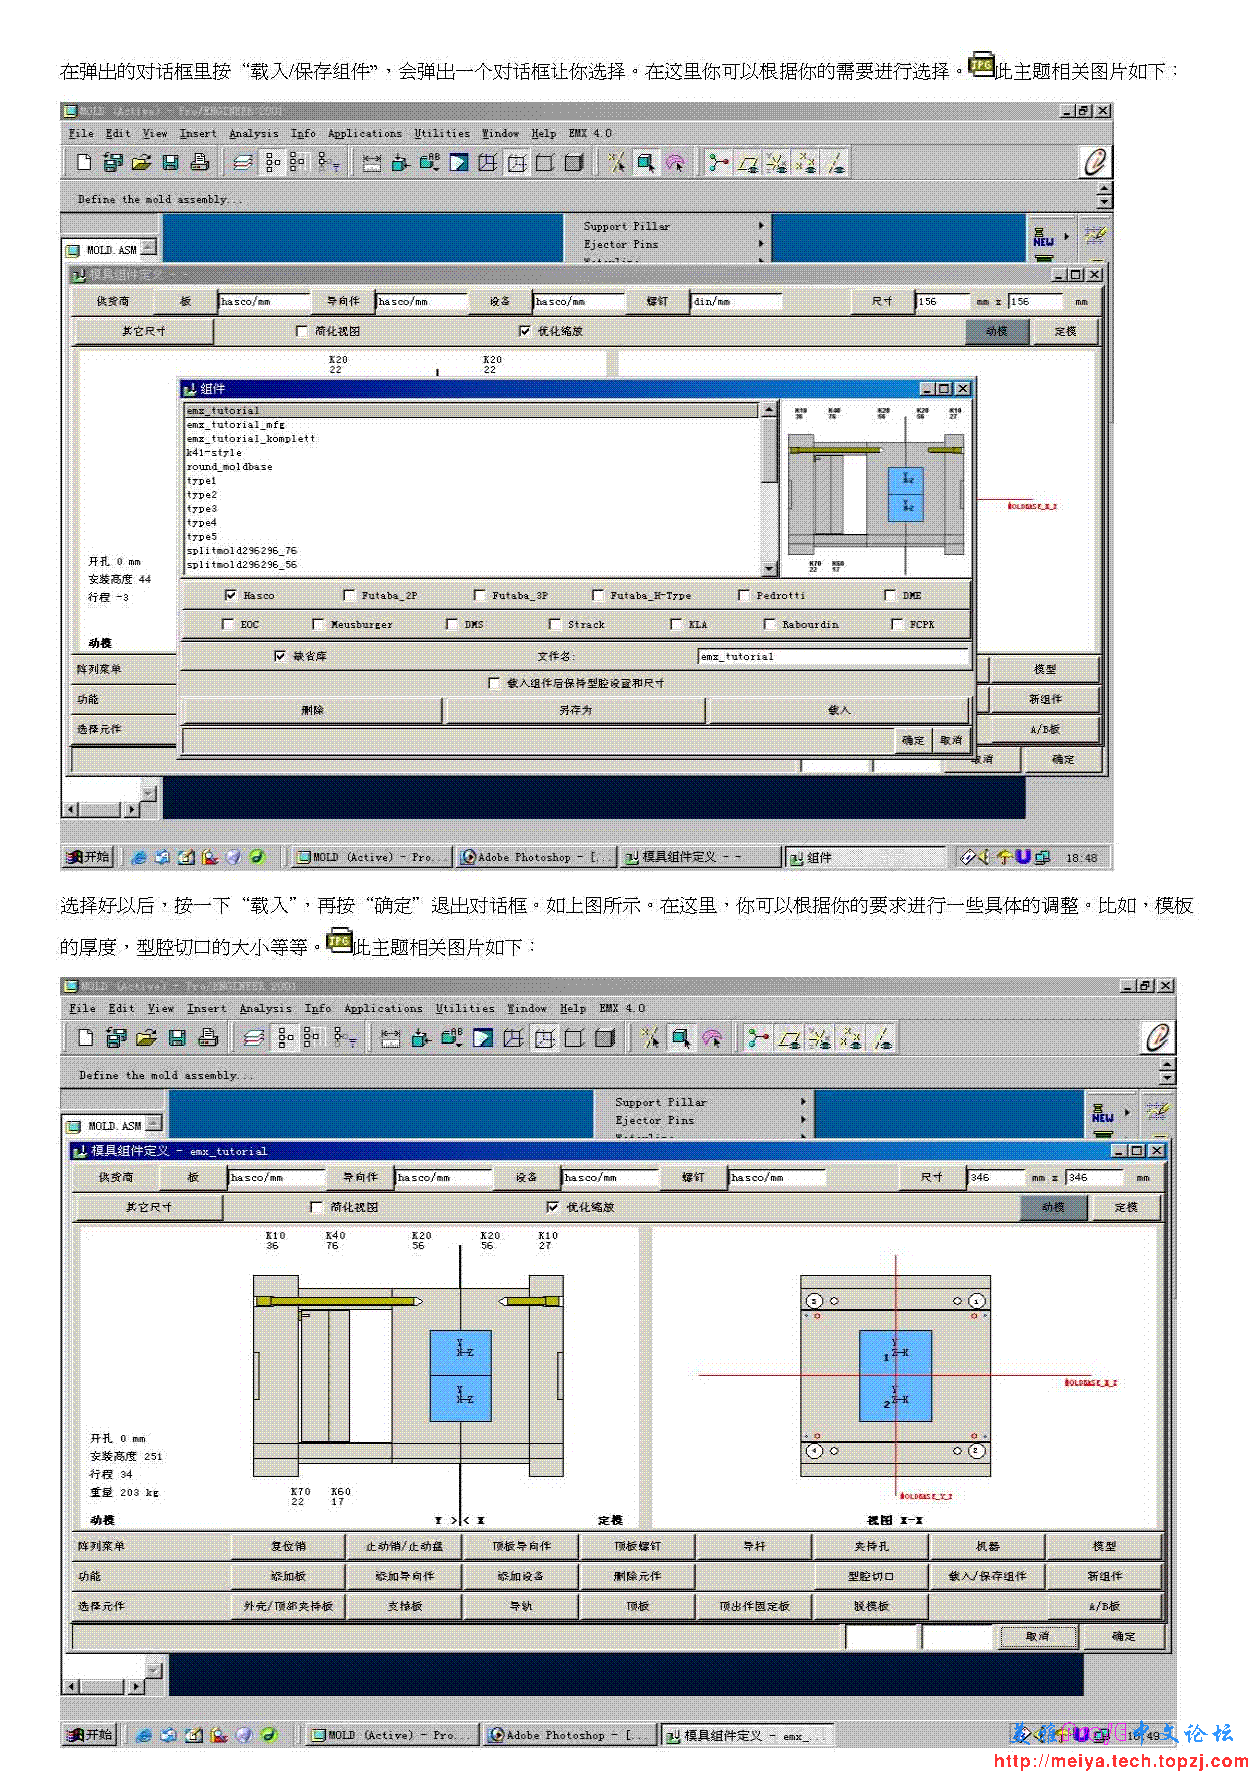This screenshot has width=1259, height=1781.
Task: Click Open folder icon in lower screenshot toolbar
Action: coord(146,1038)
